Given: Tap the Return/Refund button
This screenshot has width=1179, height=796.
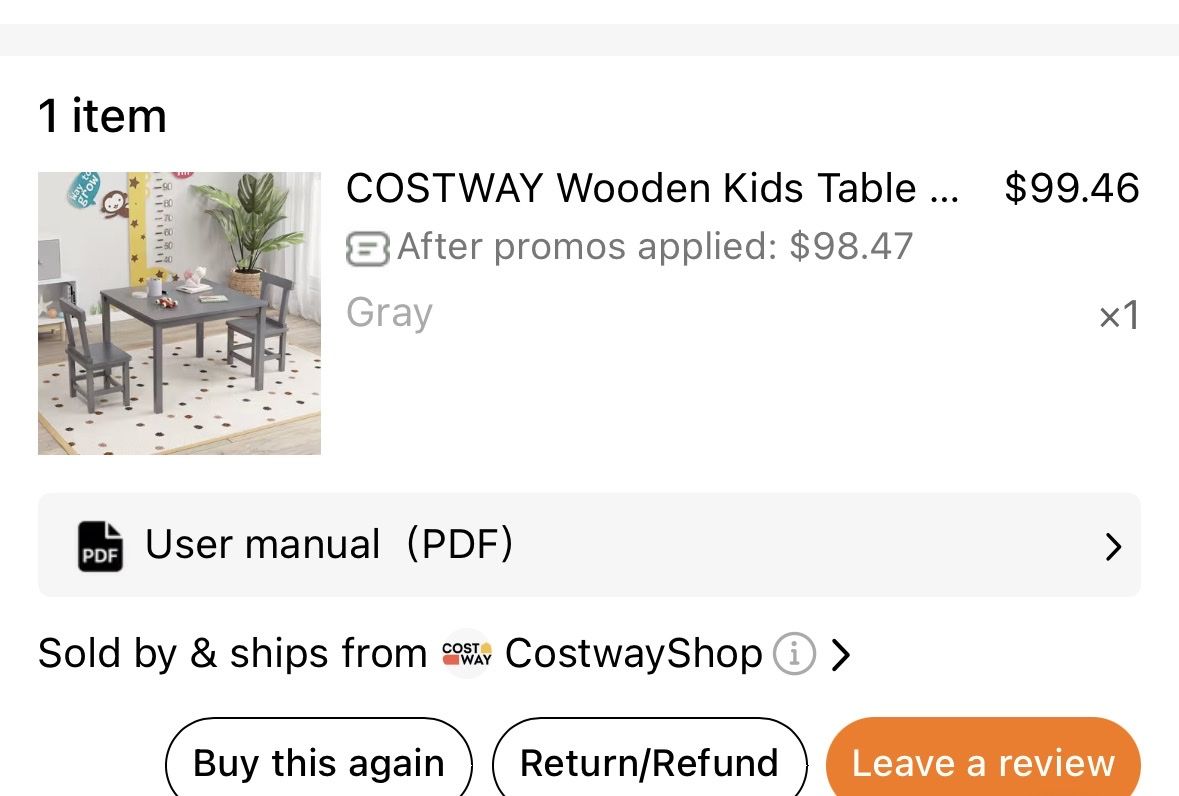Looking at the screenshot, I should click(x=650, y=758).
